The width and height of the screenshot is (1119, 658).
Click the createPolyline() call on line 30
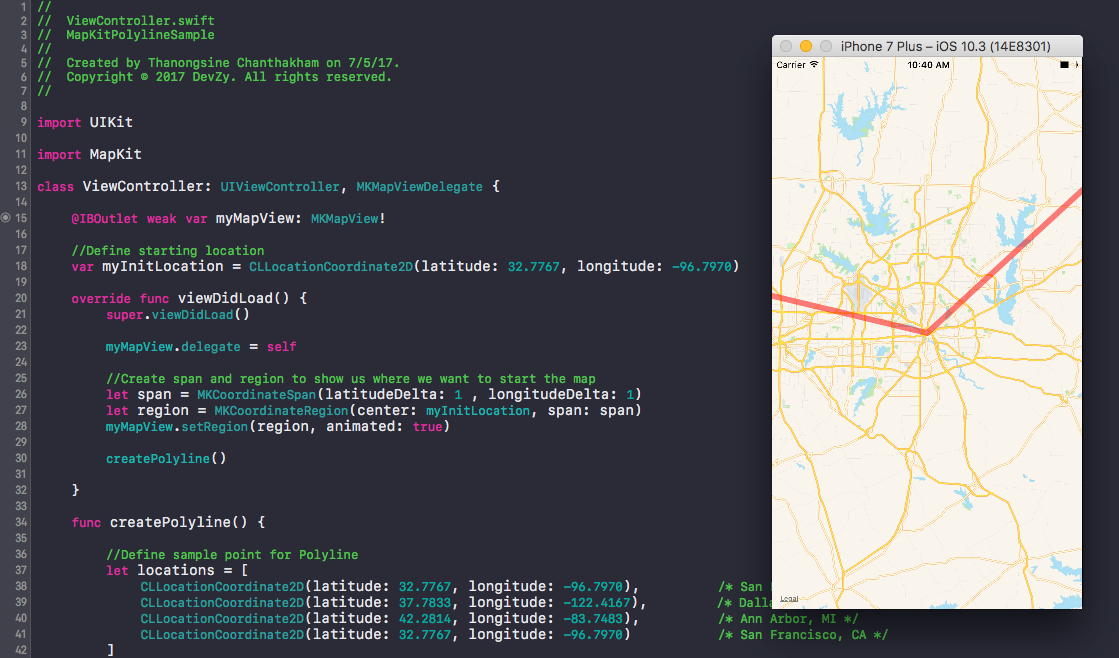[168, 458]
